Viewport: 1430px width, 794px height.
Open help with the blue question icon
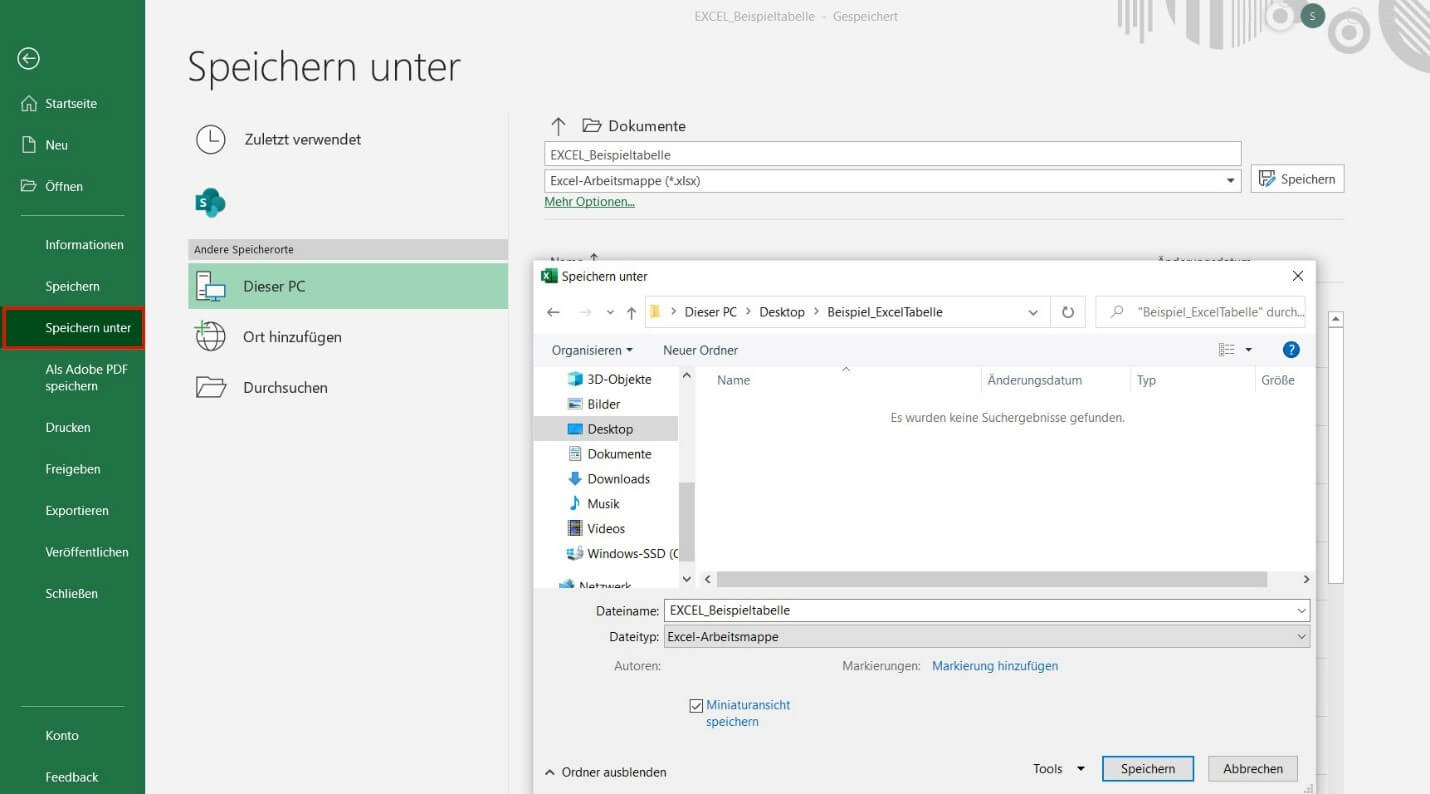(x=1291, y=350)
